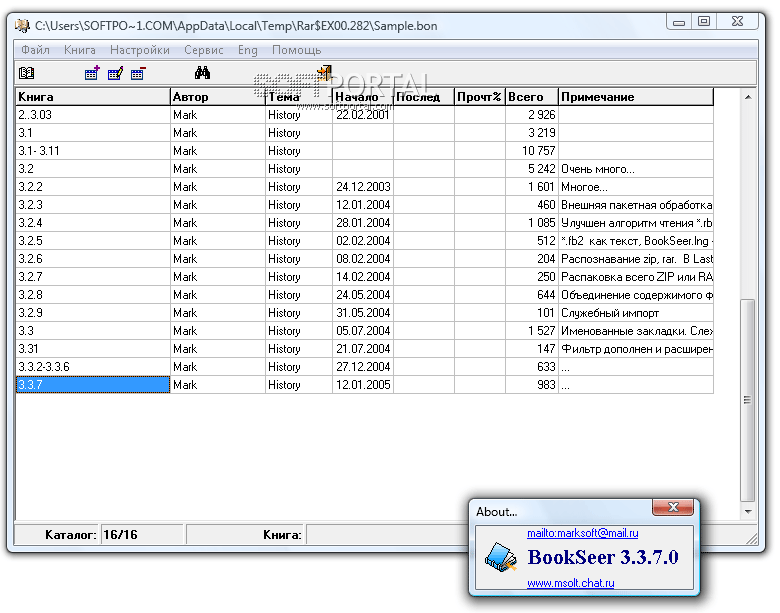The width and height of the screenshot is (780, 613).
Task: Click total value 10 757
Action: [538, 151]
